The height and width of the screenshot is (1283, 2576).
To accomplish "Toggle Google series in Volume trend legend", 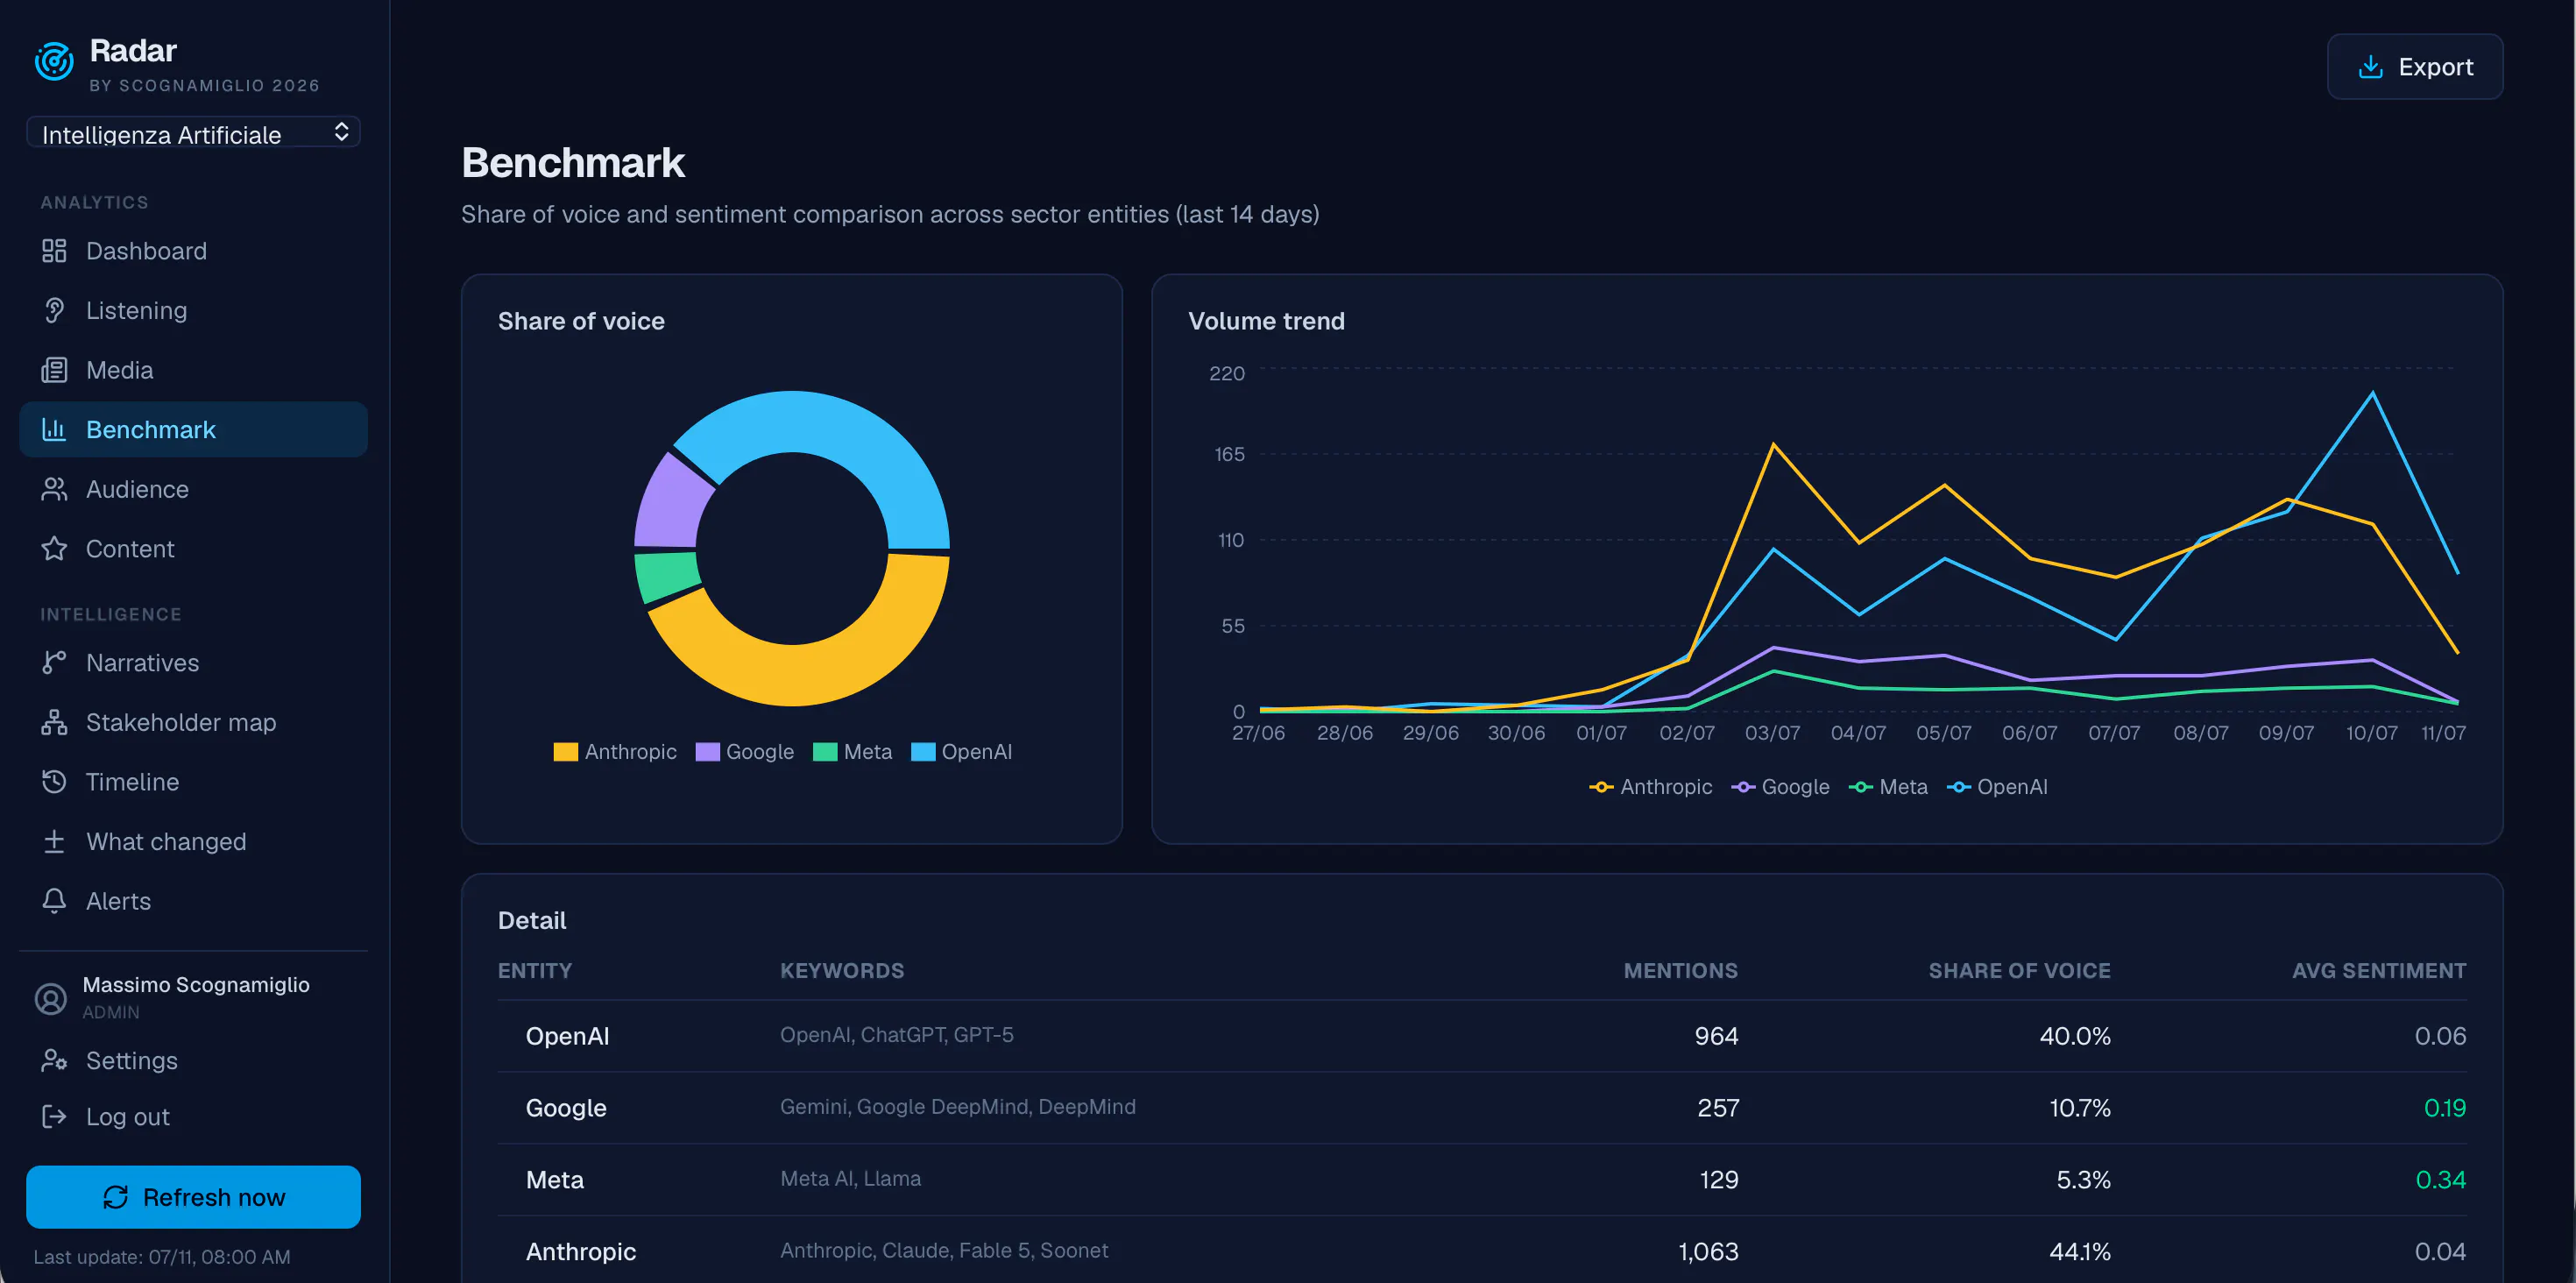I will coord(1781,787).
